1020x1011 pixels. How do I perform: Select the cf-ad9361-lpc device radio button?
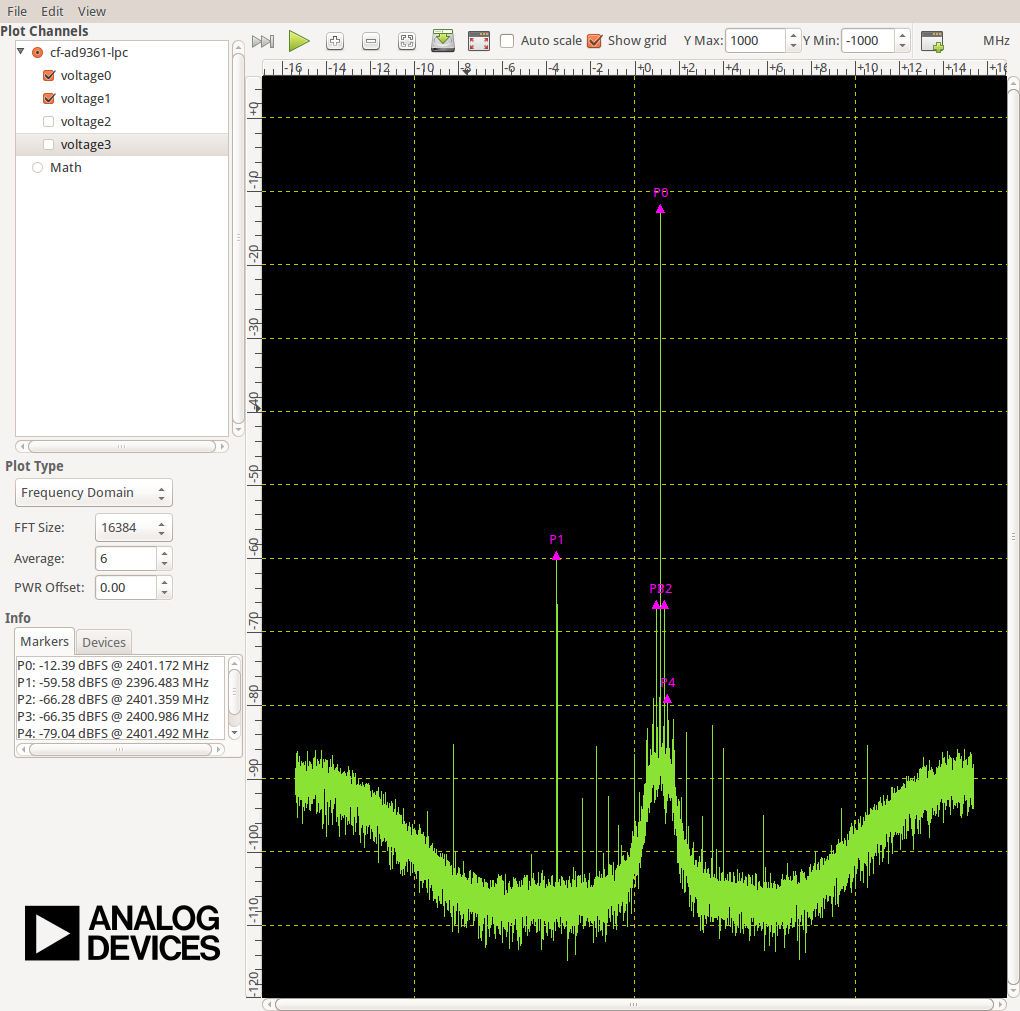click(38, 52)
